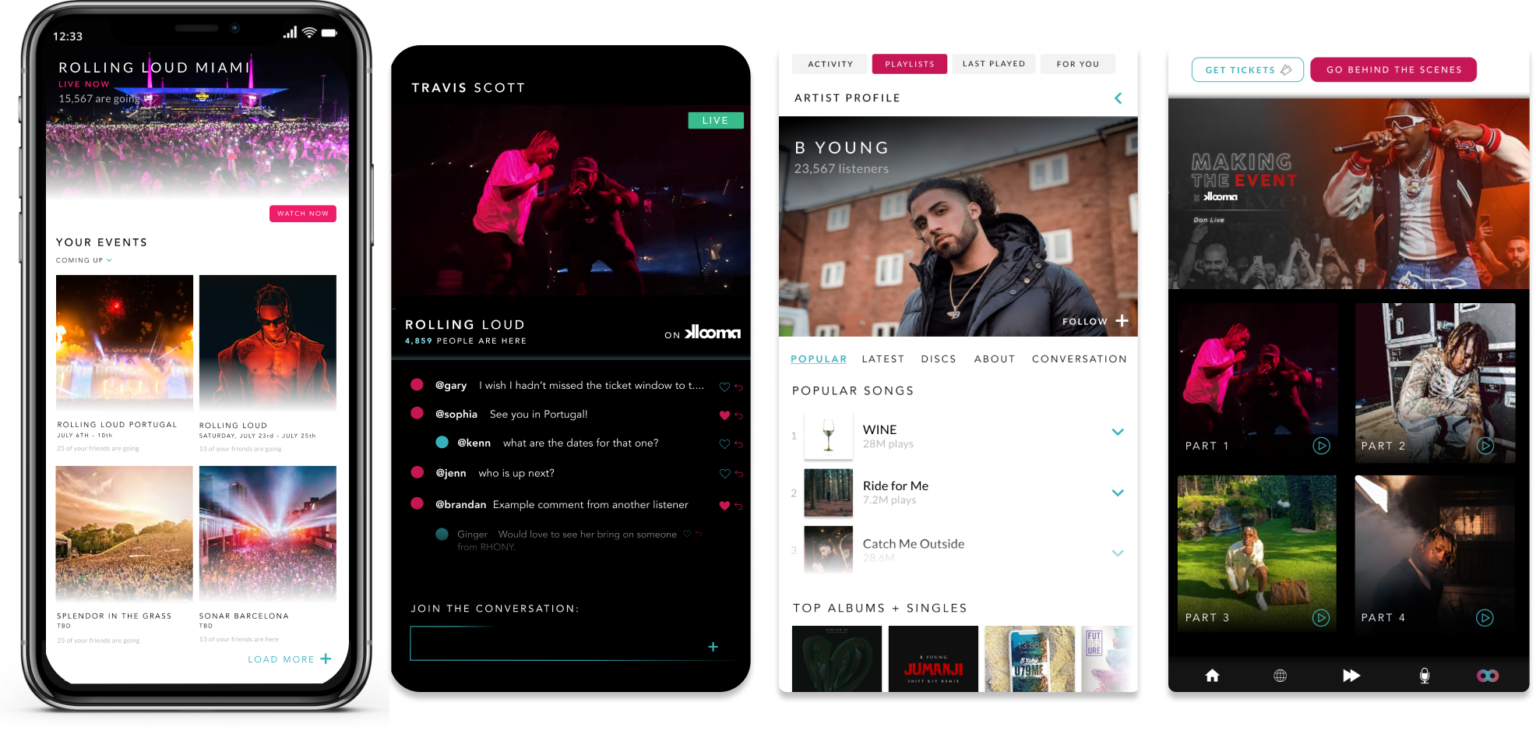The height and width of the screenshot is (738, 1536).
Task: Select the Discs section tab
Action: click(938, 359)
